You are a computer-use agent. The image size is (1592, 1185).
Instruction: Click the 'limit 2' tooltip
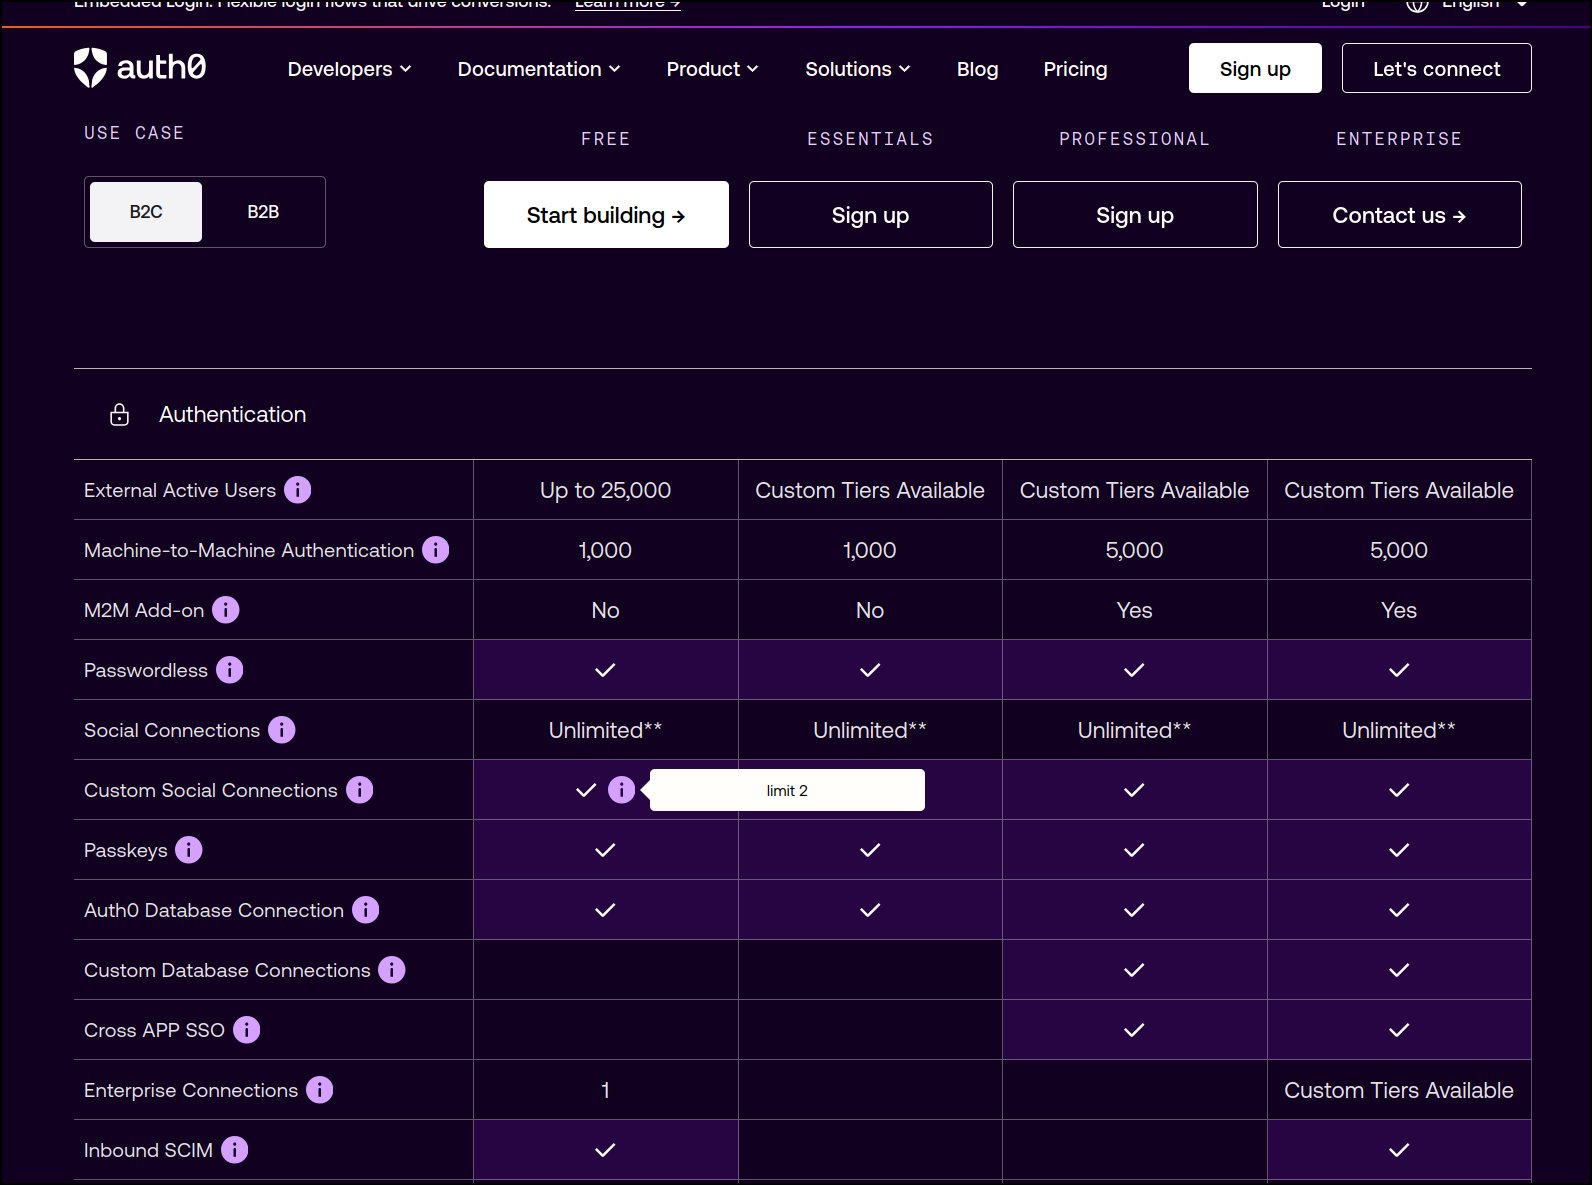787,790
